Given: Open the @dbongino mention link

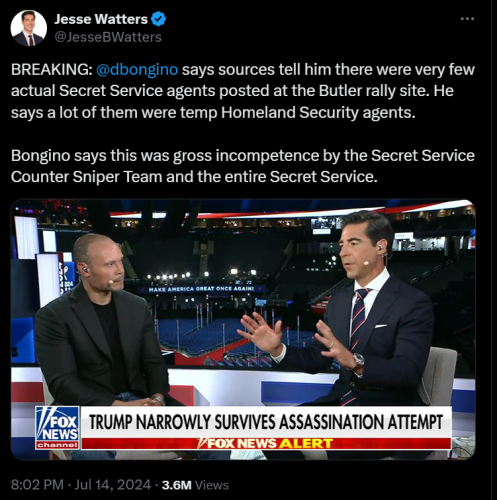Looking at the screenshot, I should [x=137, y=70].
